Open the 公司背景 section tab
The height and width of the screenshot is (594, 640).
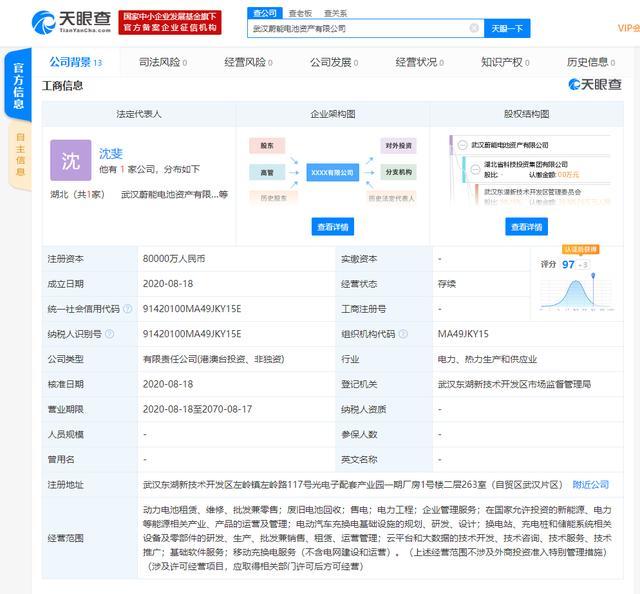click(76, 62)
